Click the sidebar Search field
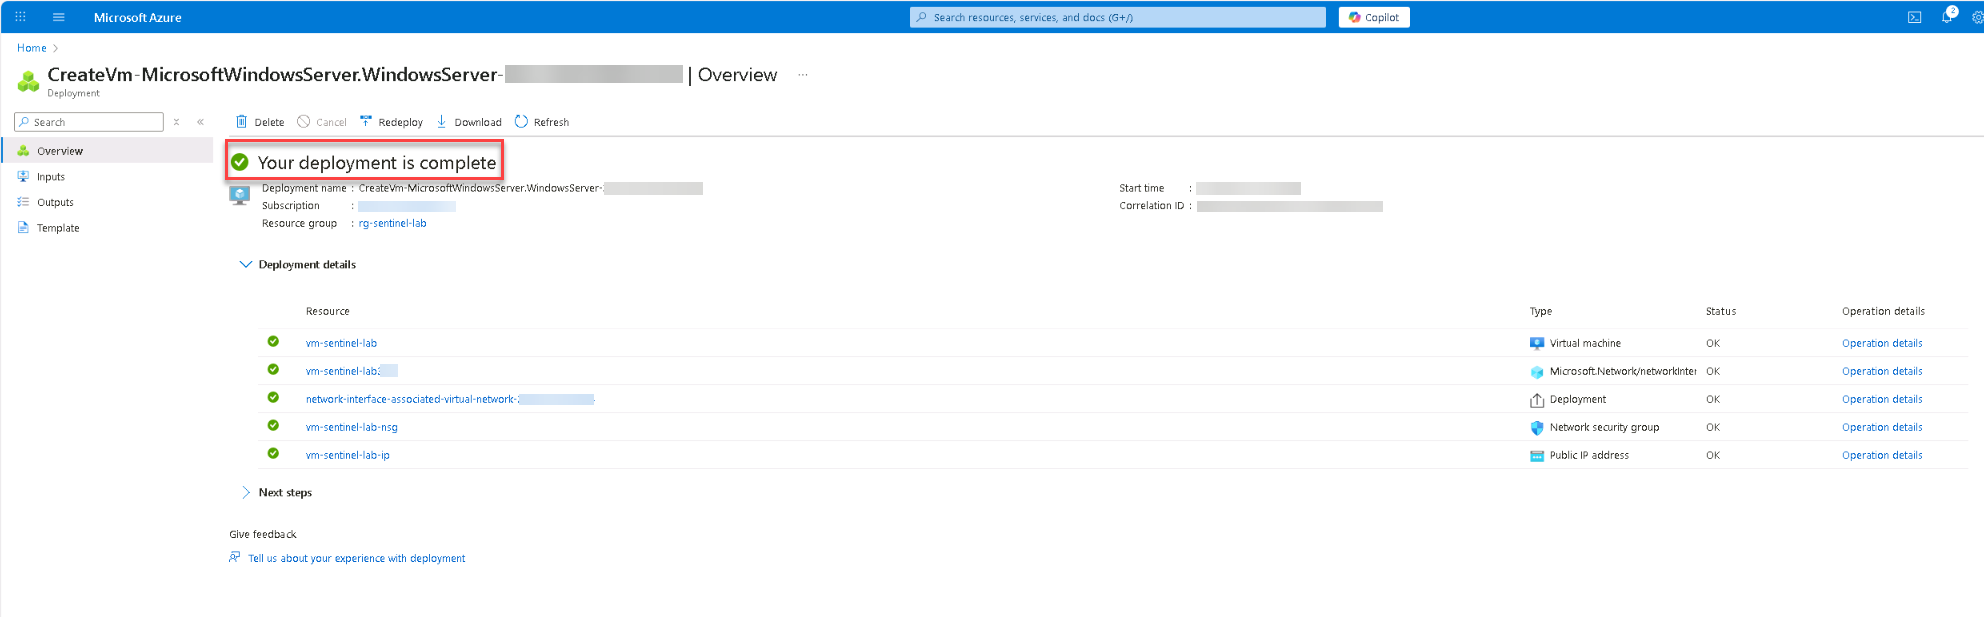The height and width of the screenshot is (617, 1984). (89, 122)
